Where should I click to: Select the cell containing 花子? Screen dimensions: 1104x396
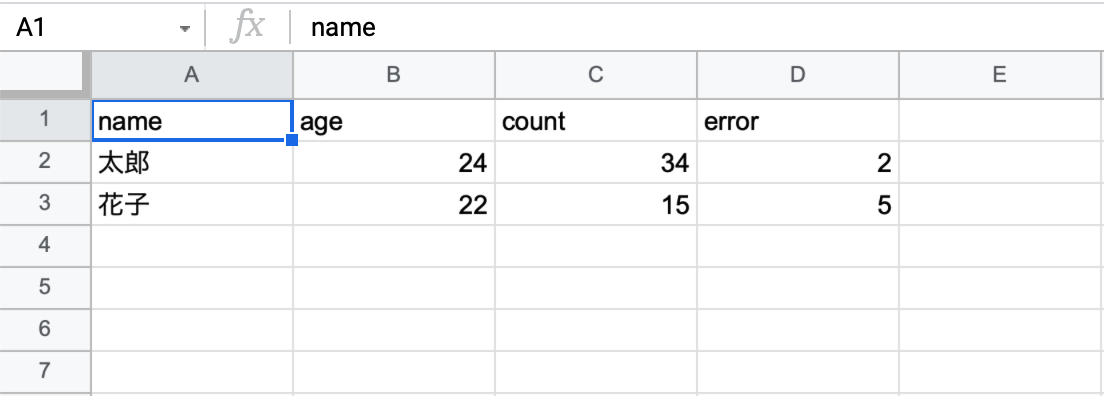click(x=192, y=204)
